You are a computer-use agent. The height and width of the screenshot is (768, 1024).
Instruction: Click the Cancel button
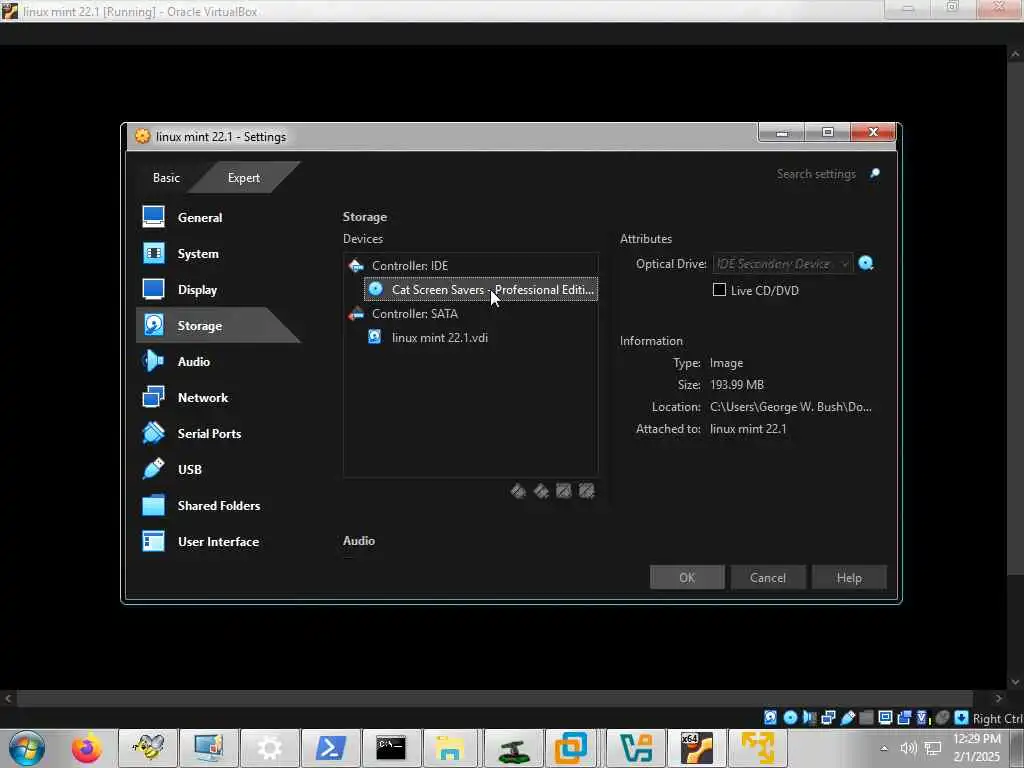click(x=768, y=577)
